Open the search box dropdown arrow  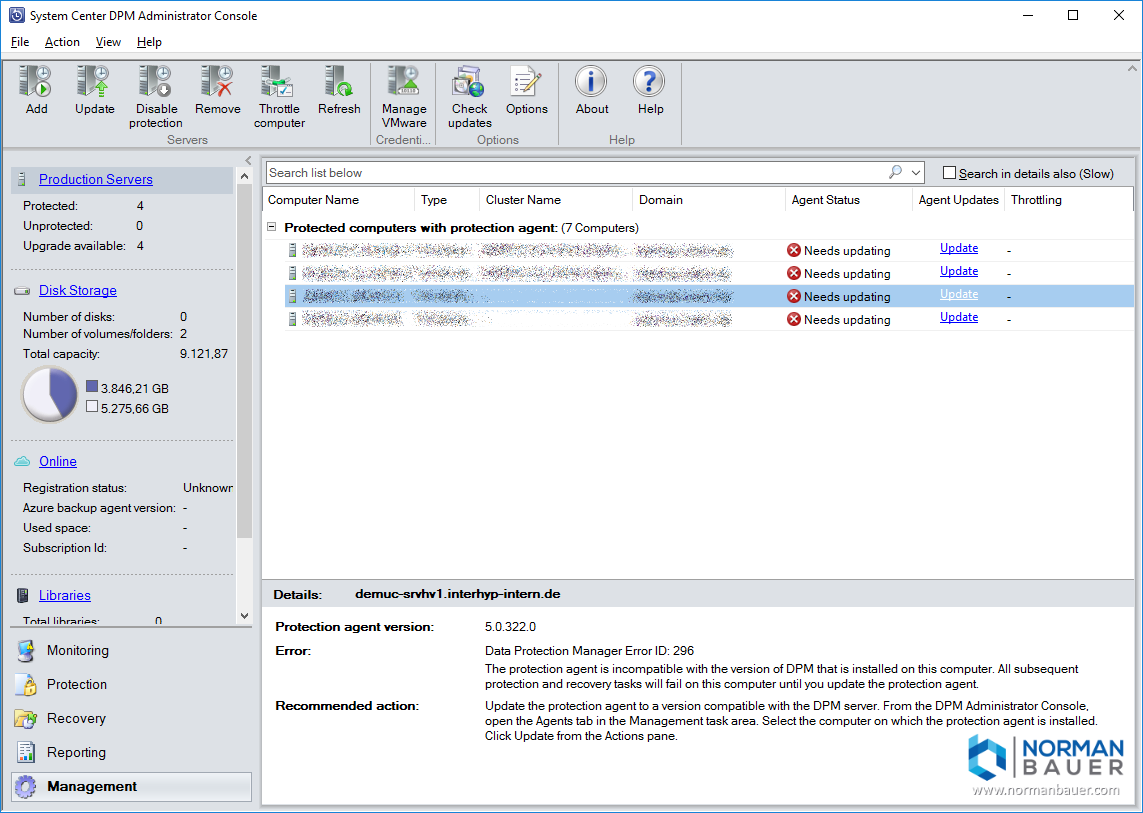(x=916, y=173)
